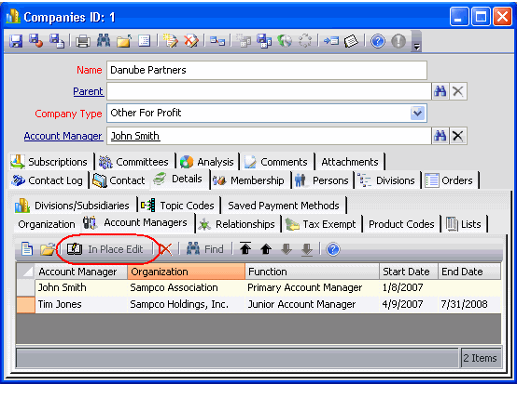Open the Account Manager link label
Screen dimensions: 528x393
(63, 136)
